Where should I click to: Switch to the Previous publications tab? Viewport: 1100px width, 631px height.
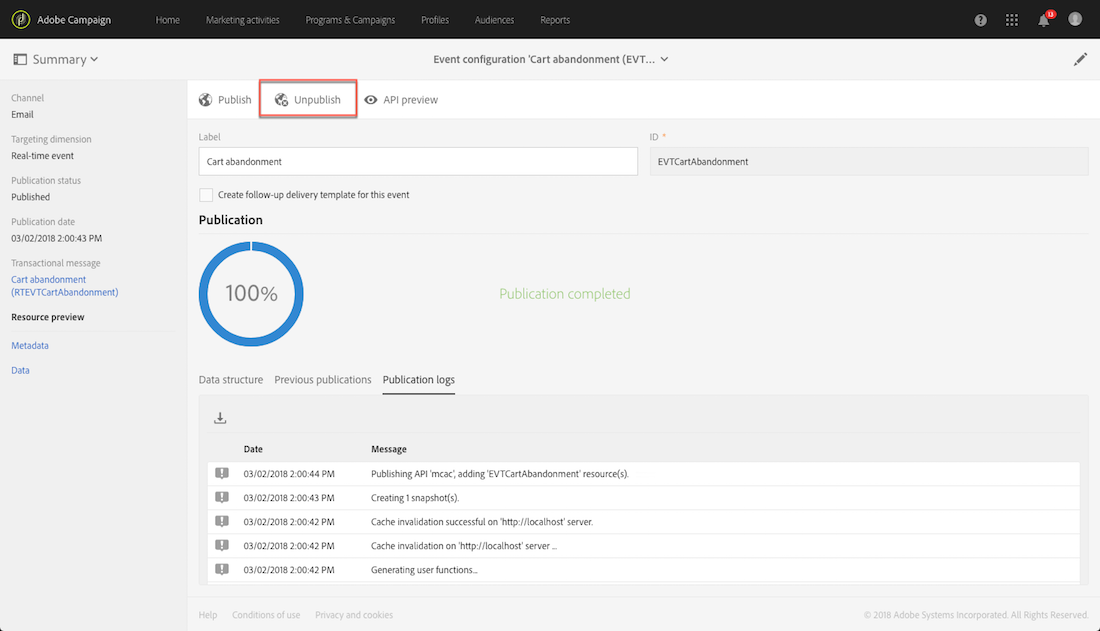pyautogui.click(x=323, y=380)
